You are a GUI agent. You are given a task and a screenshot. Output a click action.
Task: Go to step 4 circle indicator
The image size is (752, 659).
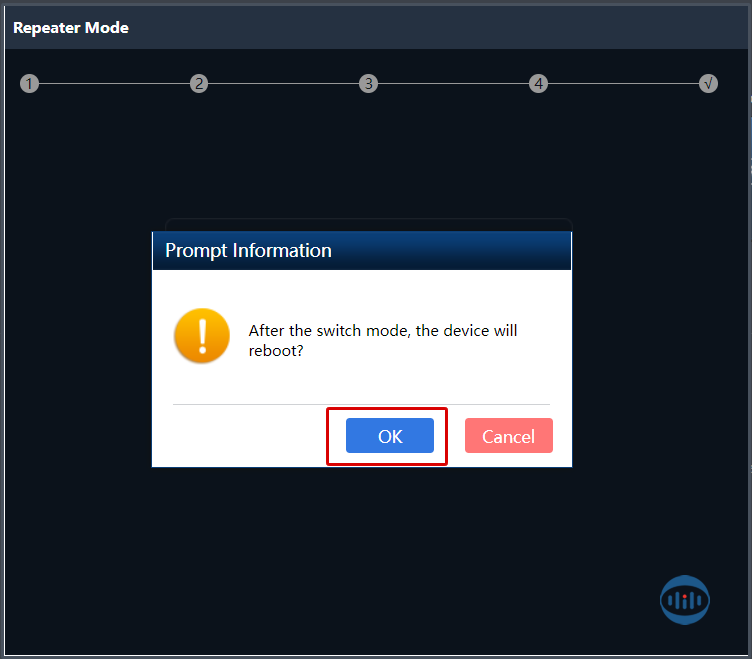coord(539,84)
